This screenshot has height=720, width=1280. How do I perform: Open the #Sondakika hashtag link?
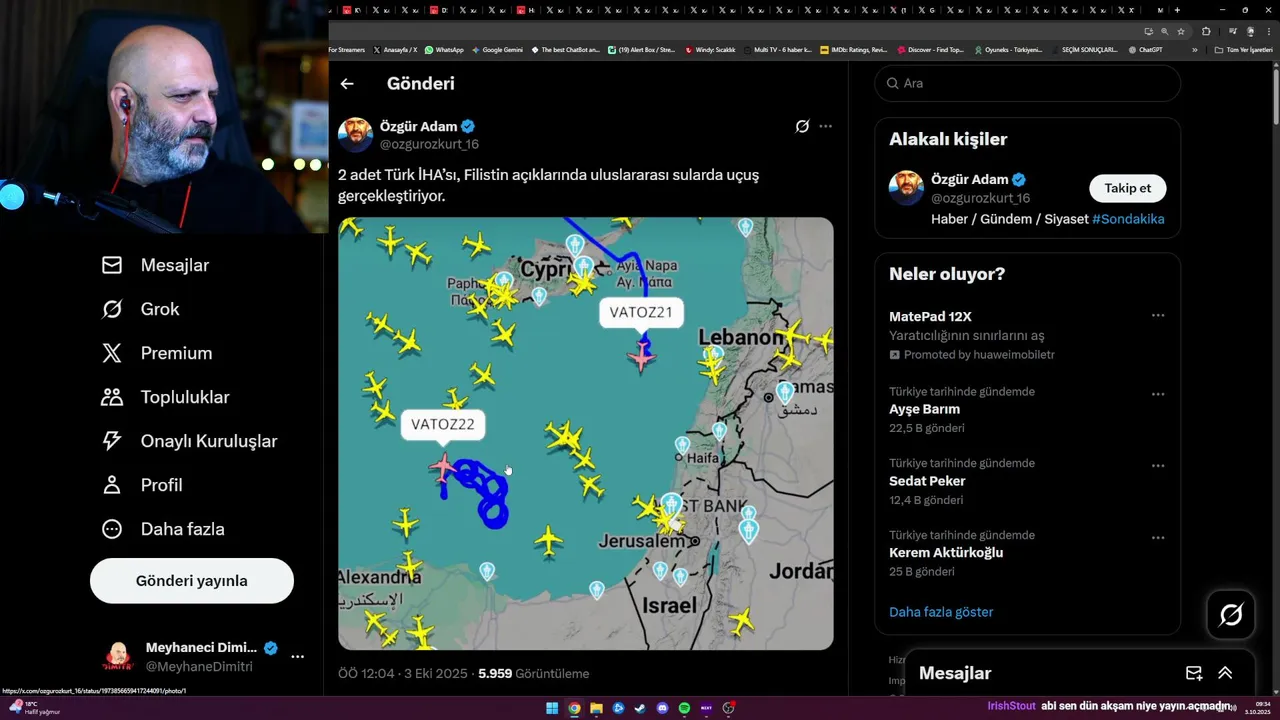coord(1128,219)
